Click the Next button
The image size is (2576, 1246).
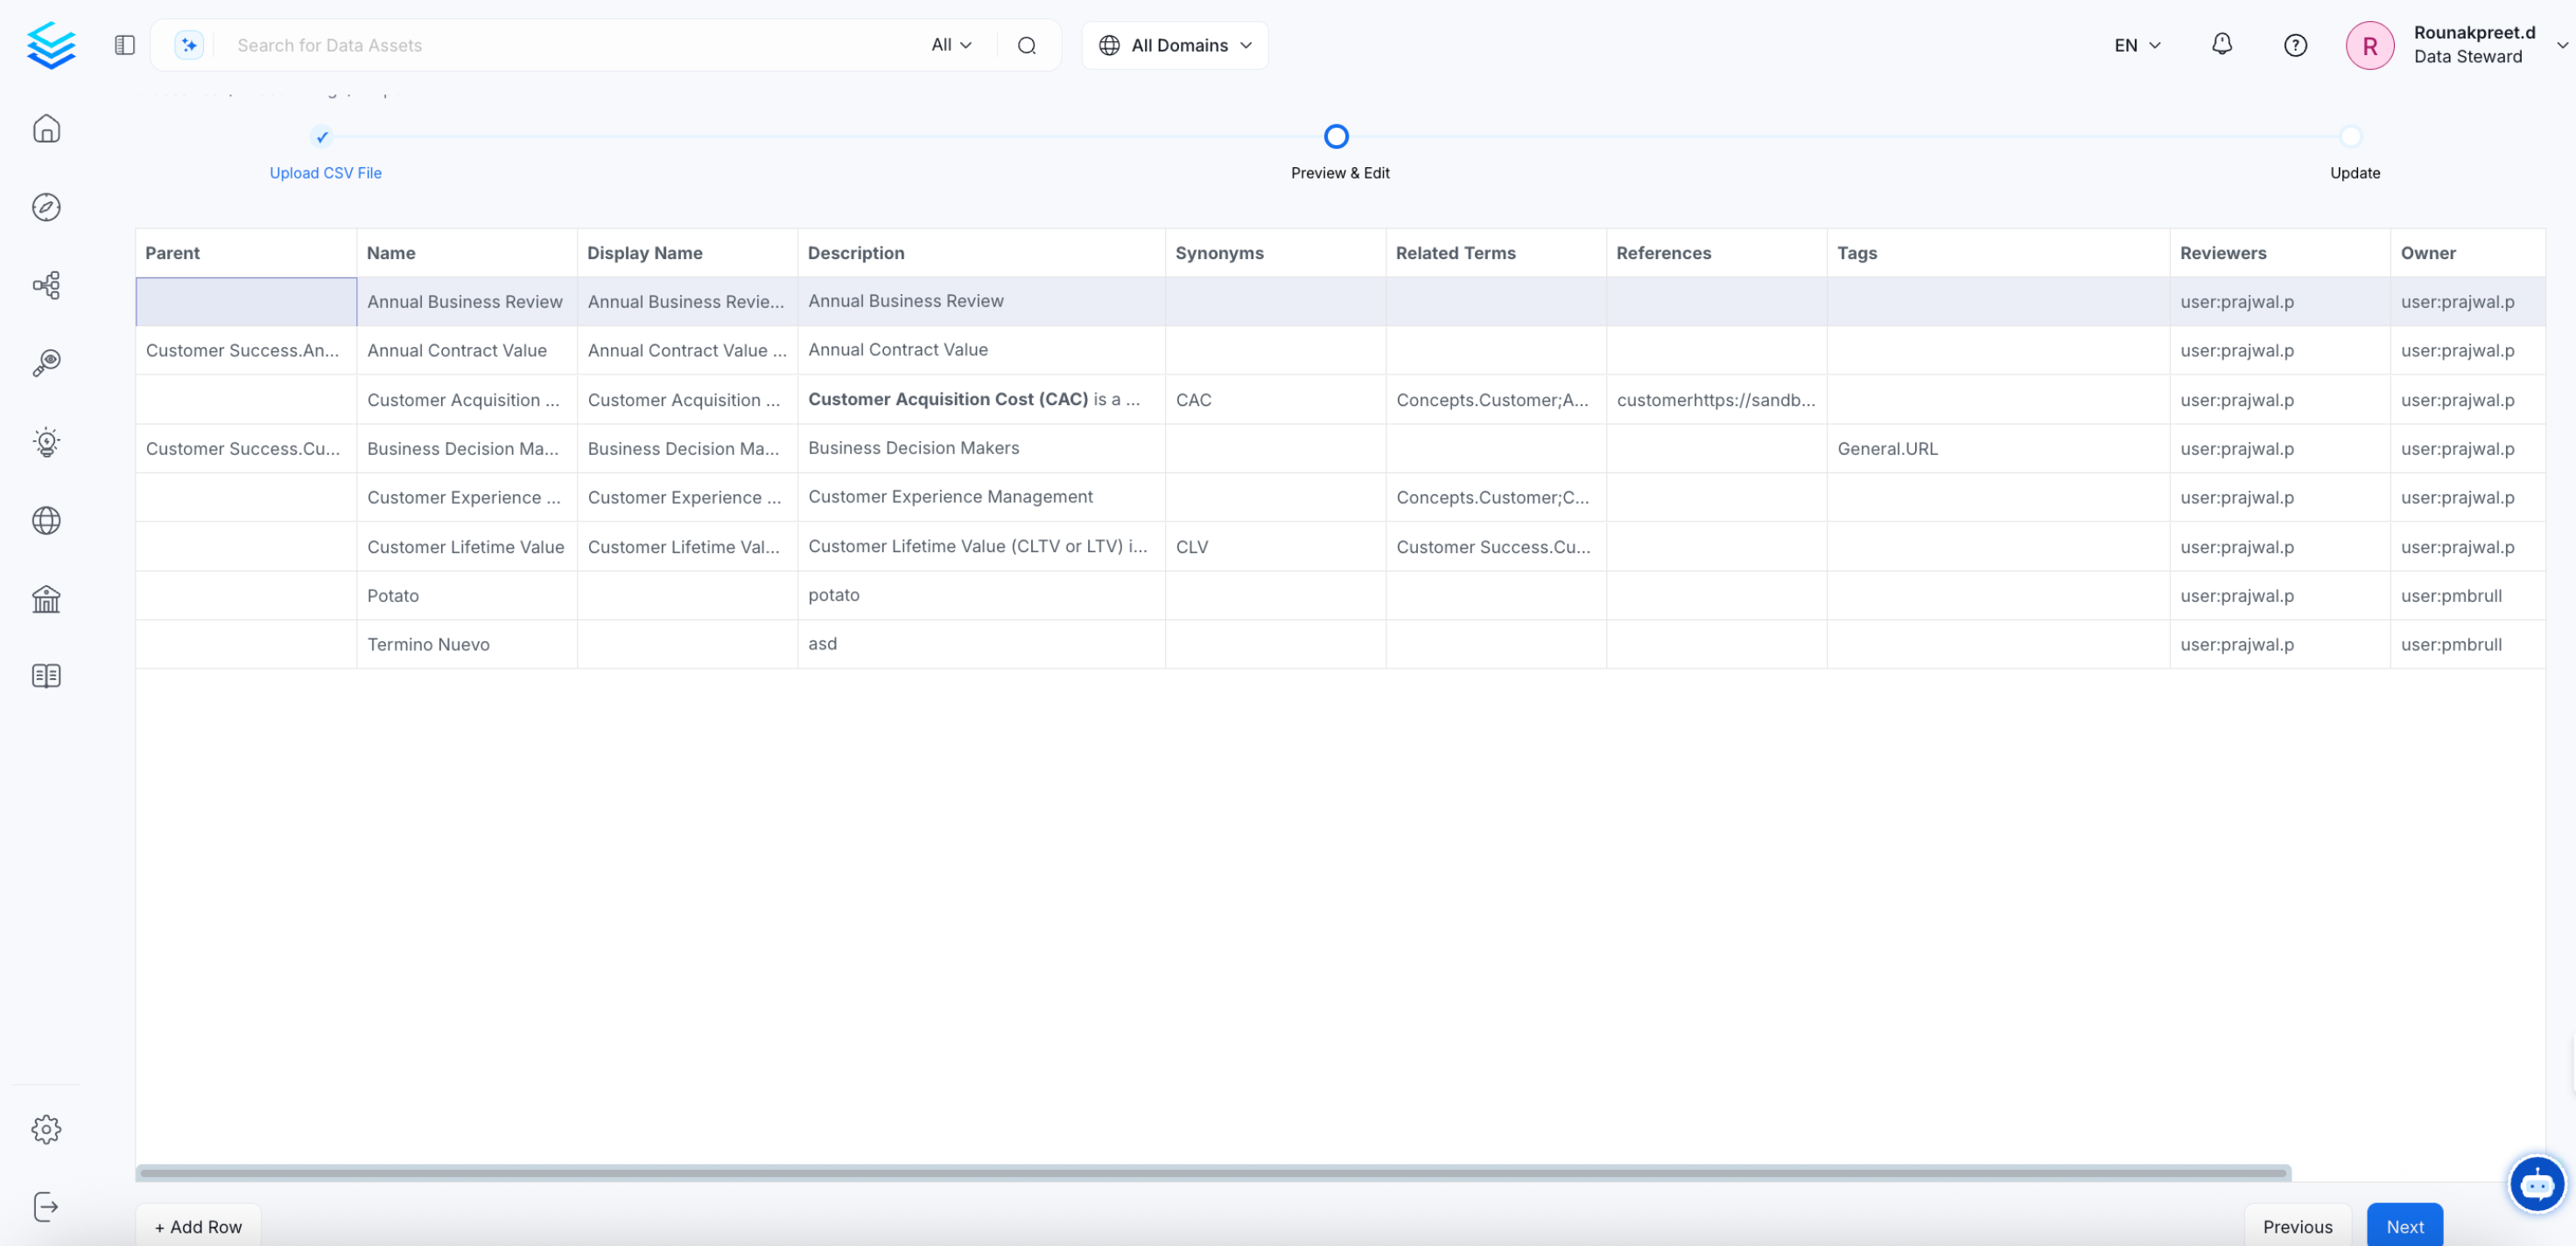[2404, 1226]
